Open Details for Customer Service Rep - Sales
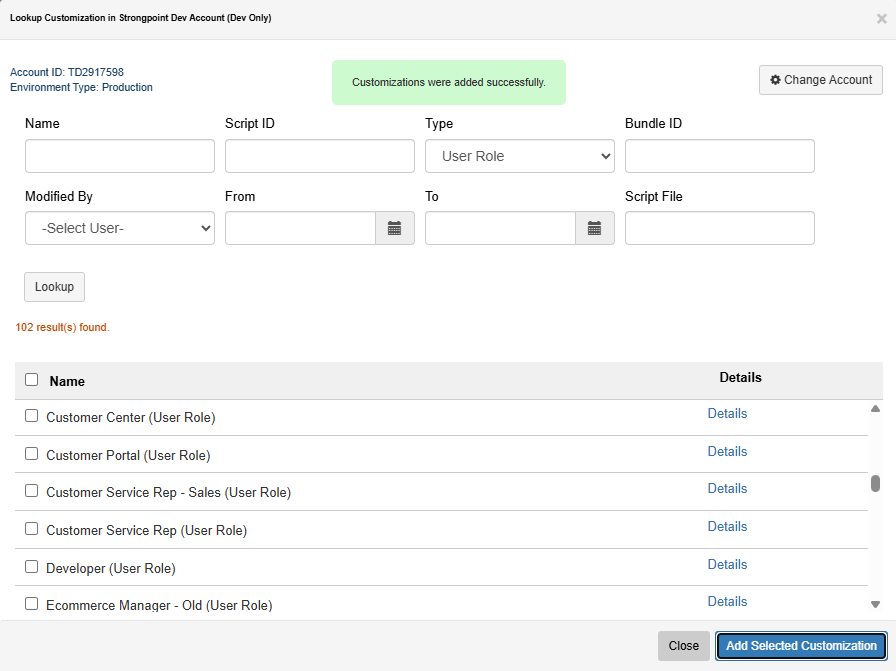The width and height of the screenshot is (896, 671). pos(727,488)
